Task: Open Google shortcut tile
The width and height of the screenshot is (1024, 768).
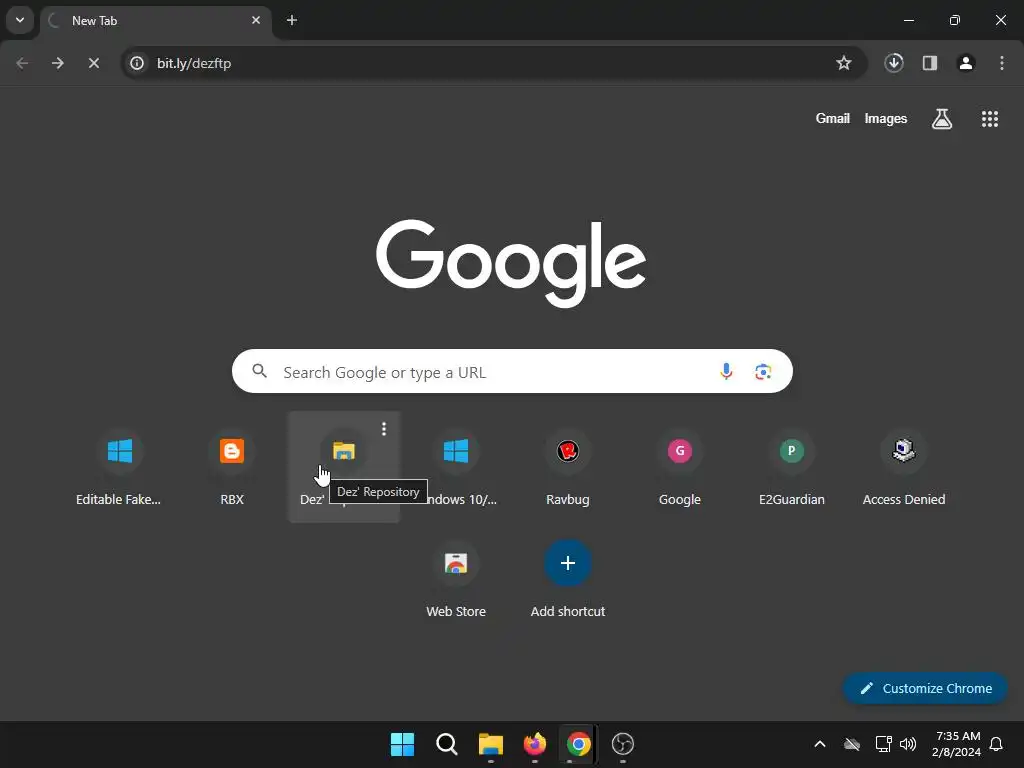Action: (x=680, y=467)
